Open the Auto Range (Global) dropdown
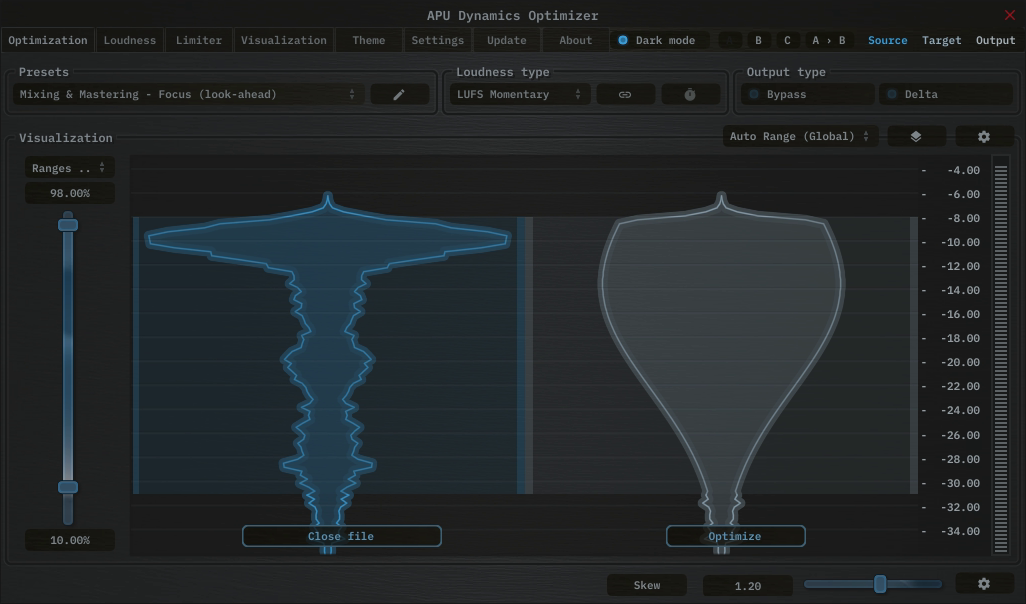Image resolution: width=1026 pixels, height=604 pixels. point(800,136)
